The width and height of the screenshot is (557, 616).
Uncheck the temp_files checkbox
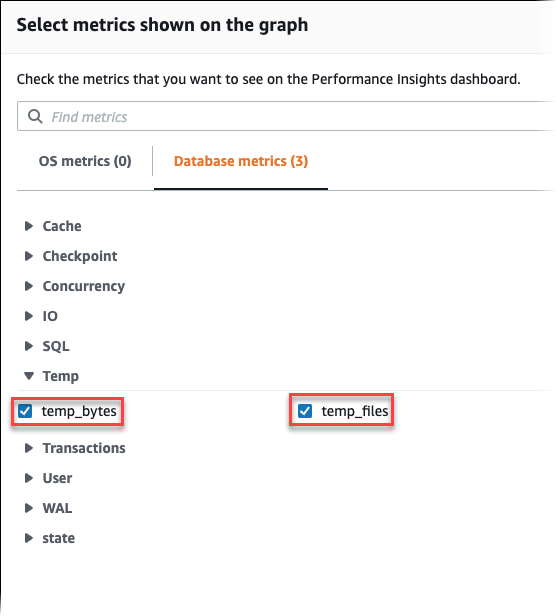(x=305, y=411)
